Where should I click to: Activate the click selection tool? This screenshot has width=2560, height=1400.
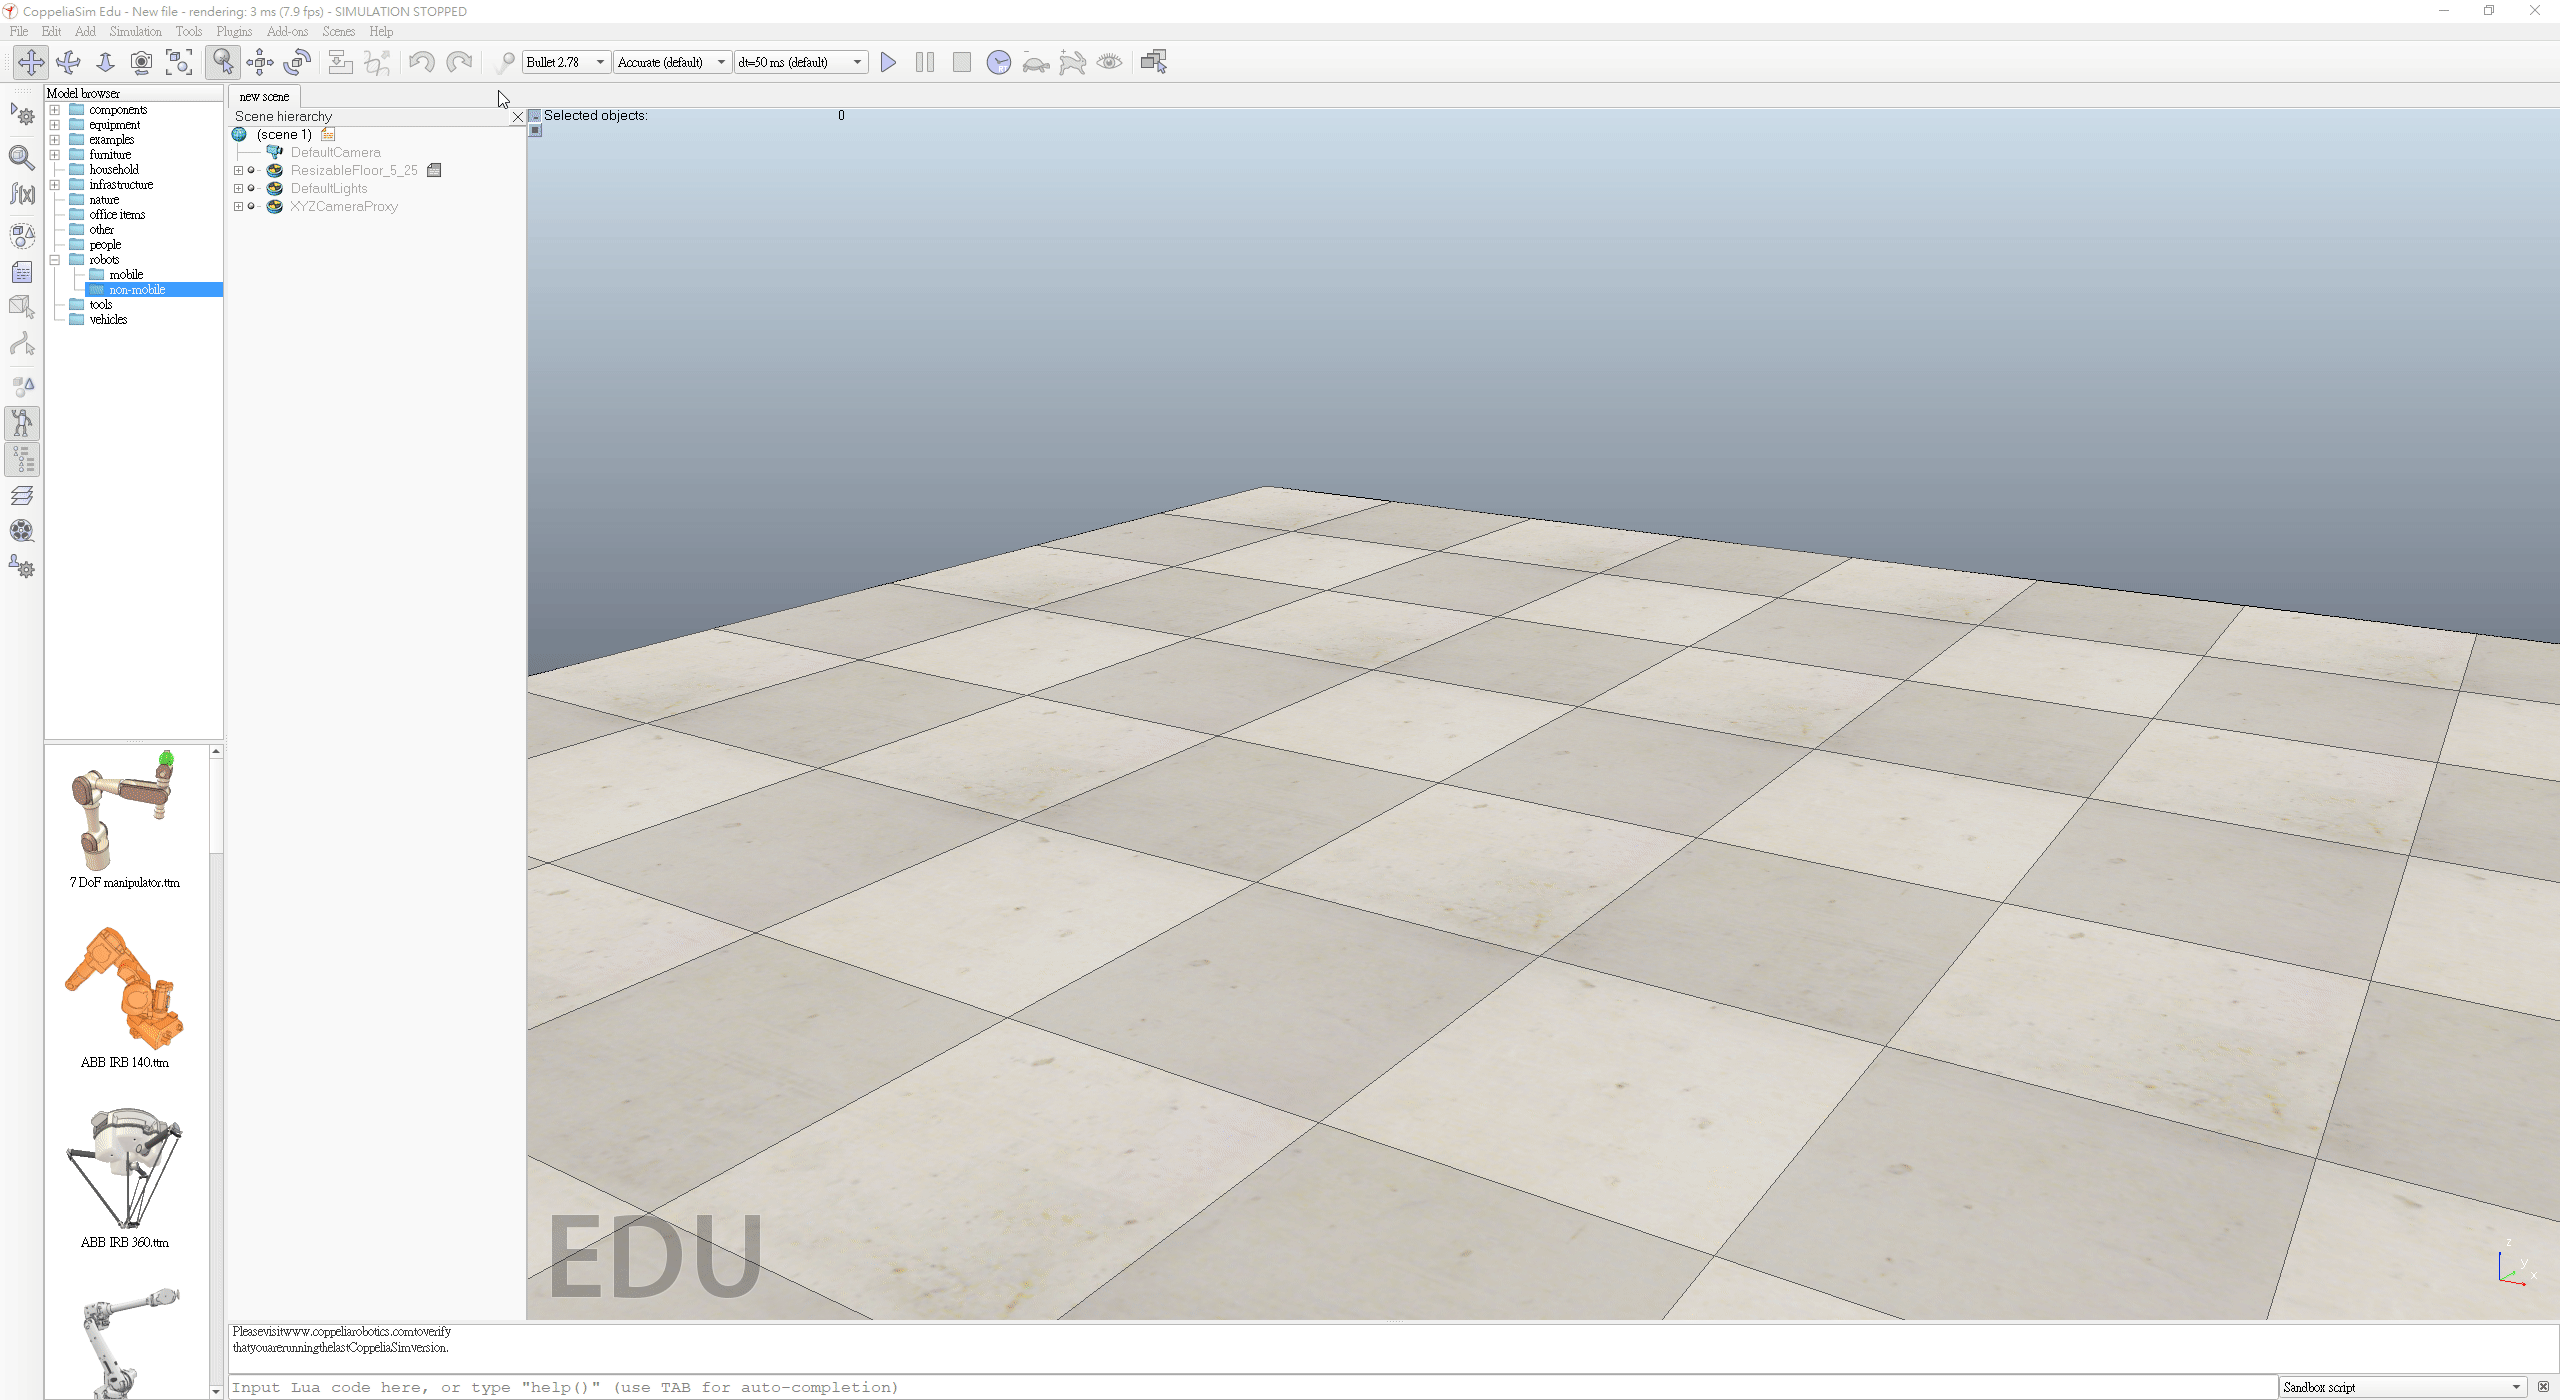pyautogui.click(x=222, y=62)
